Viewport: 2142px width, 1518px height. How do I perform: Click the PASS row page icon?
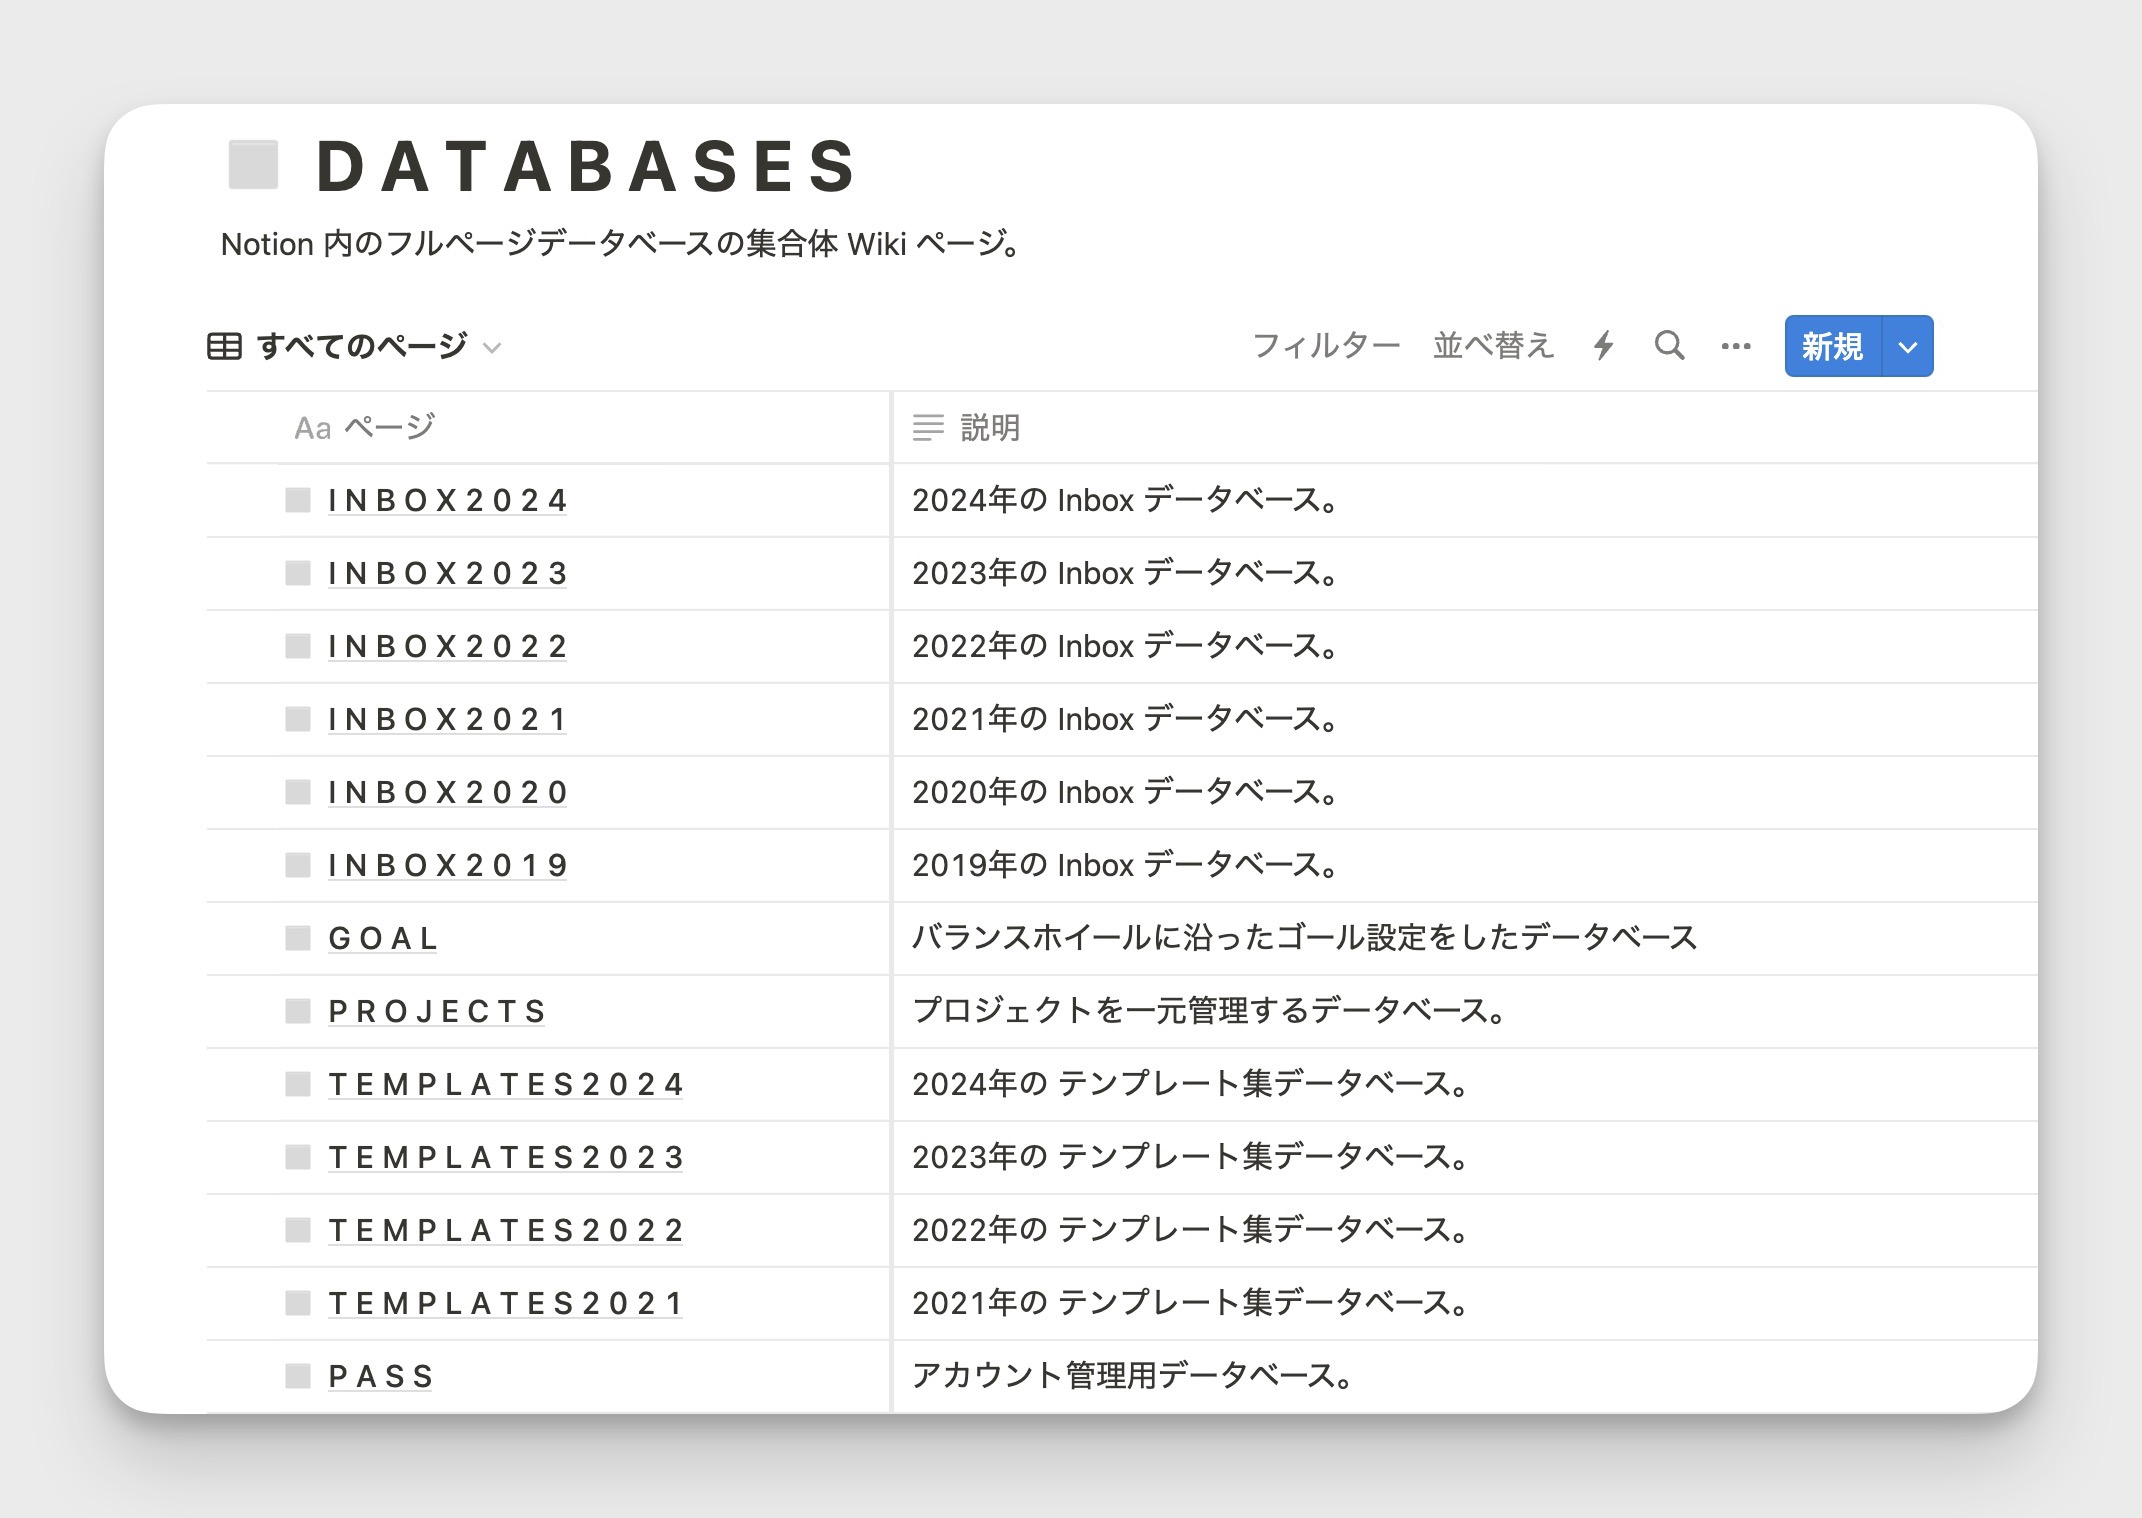(298, 1376)
